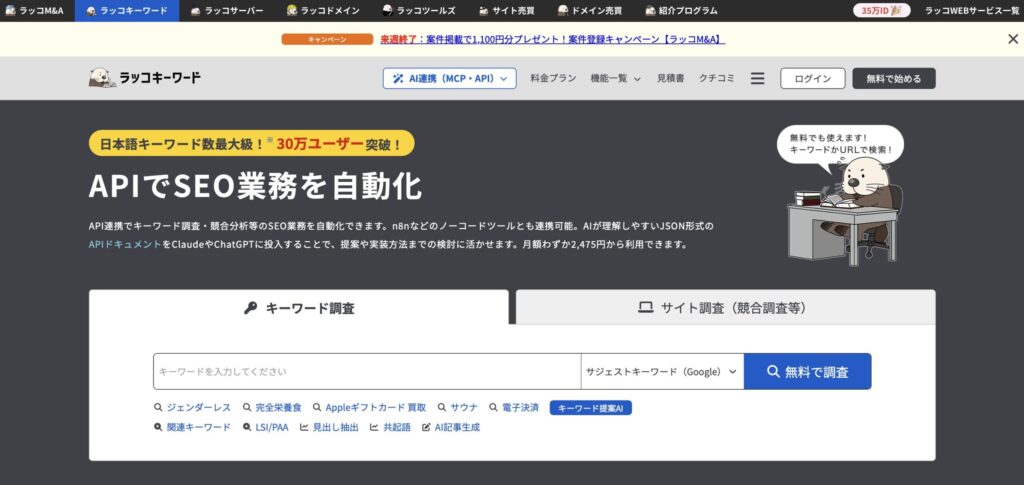The height and width of the screenshot is (485, 1024).
Task: Search the suggested keyword ジェンダーレス
Action: click(193, 407)
